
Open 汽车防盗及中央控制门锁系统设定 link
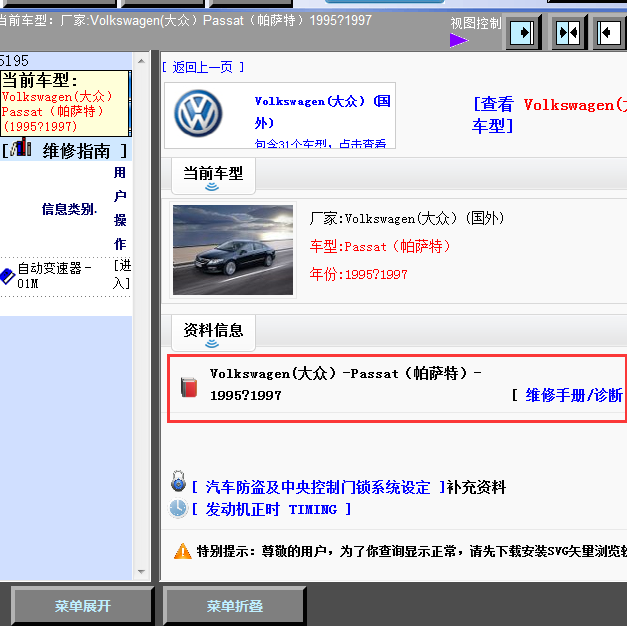tap(318, 487)
